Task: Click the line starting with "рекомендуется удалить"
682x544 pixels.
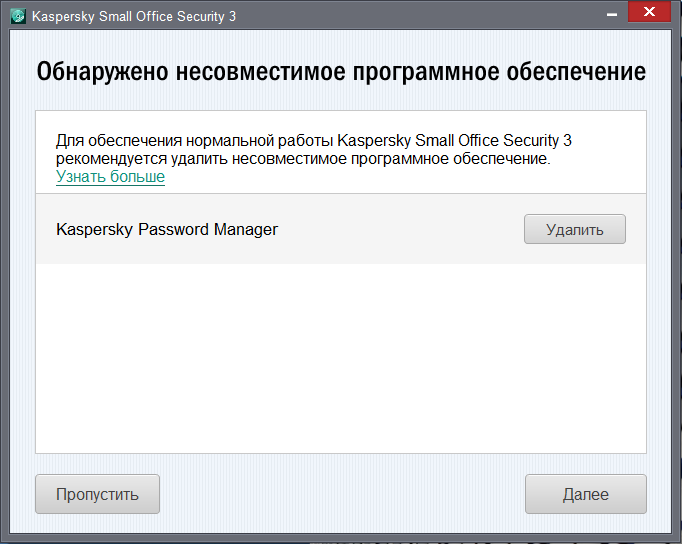Action: pos(303,158)
